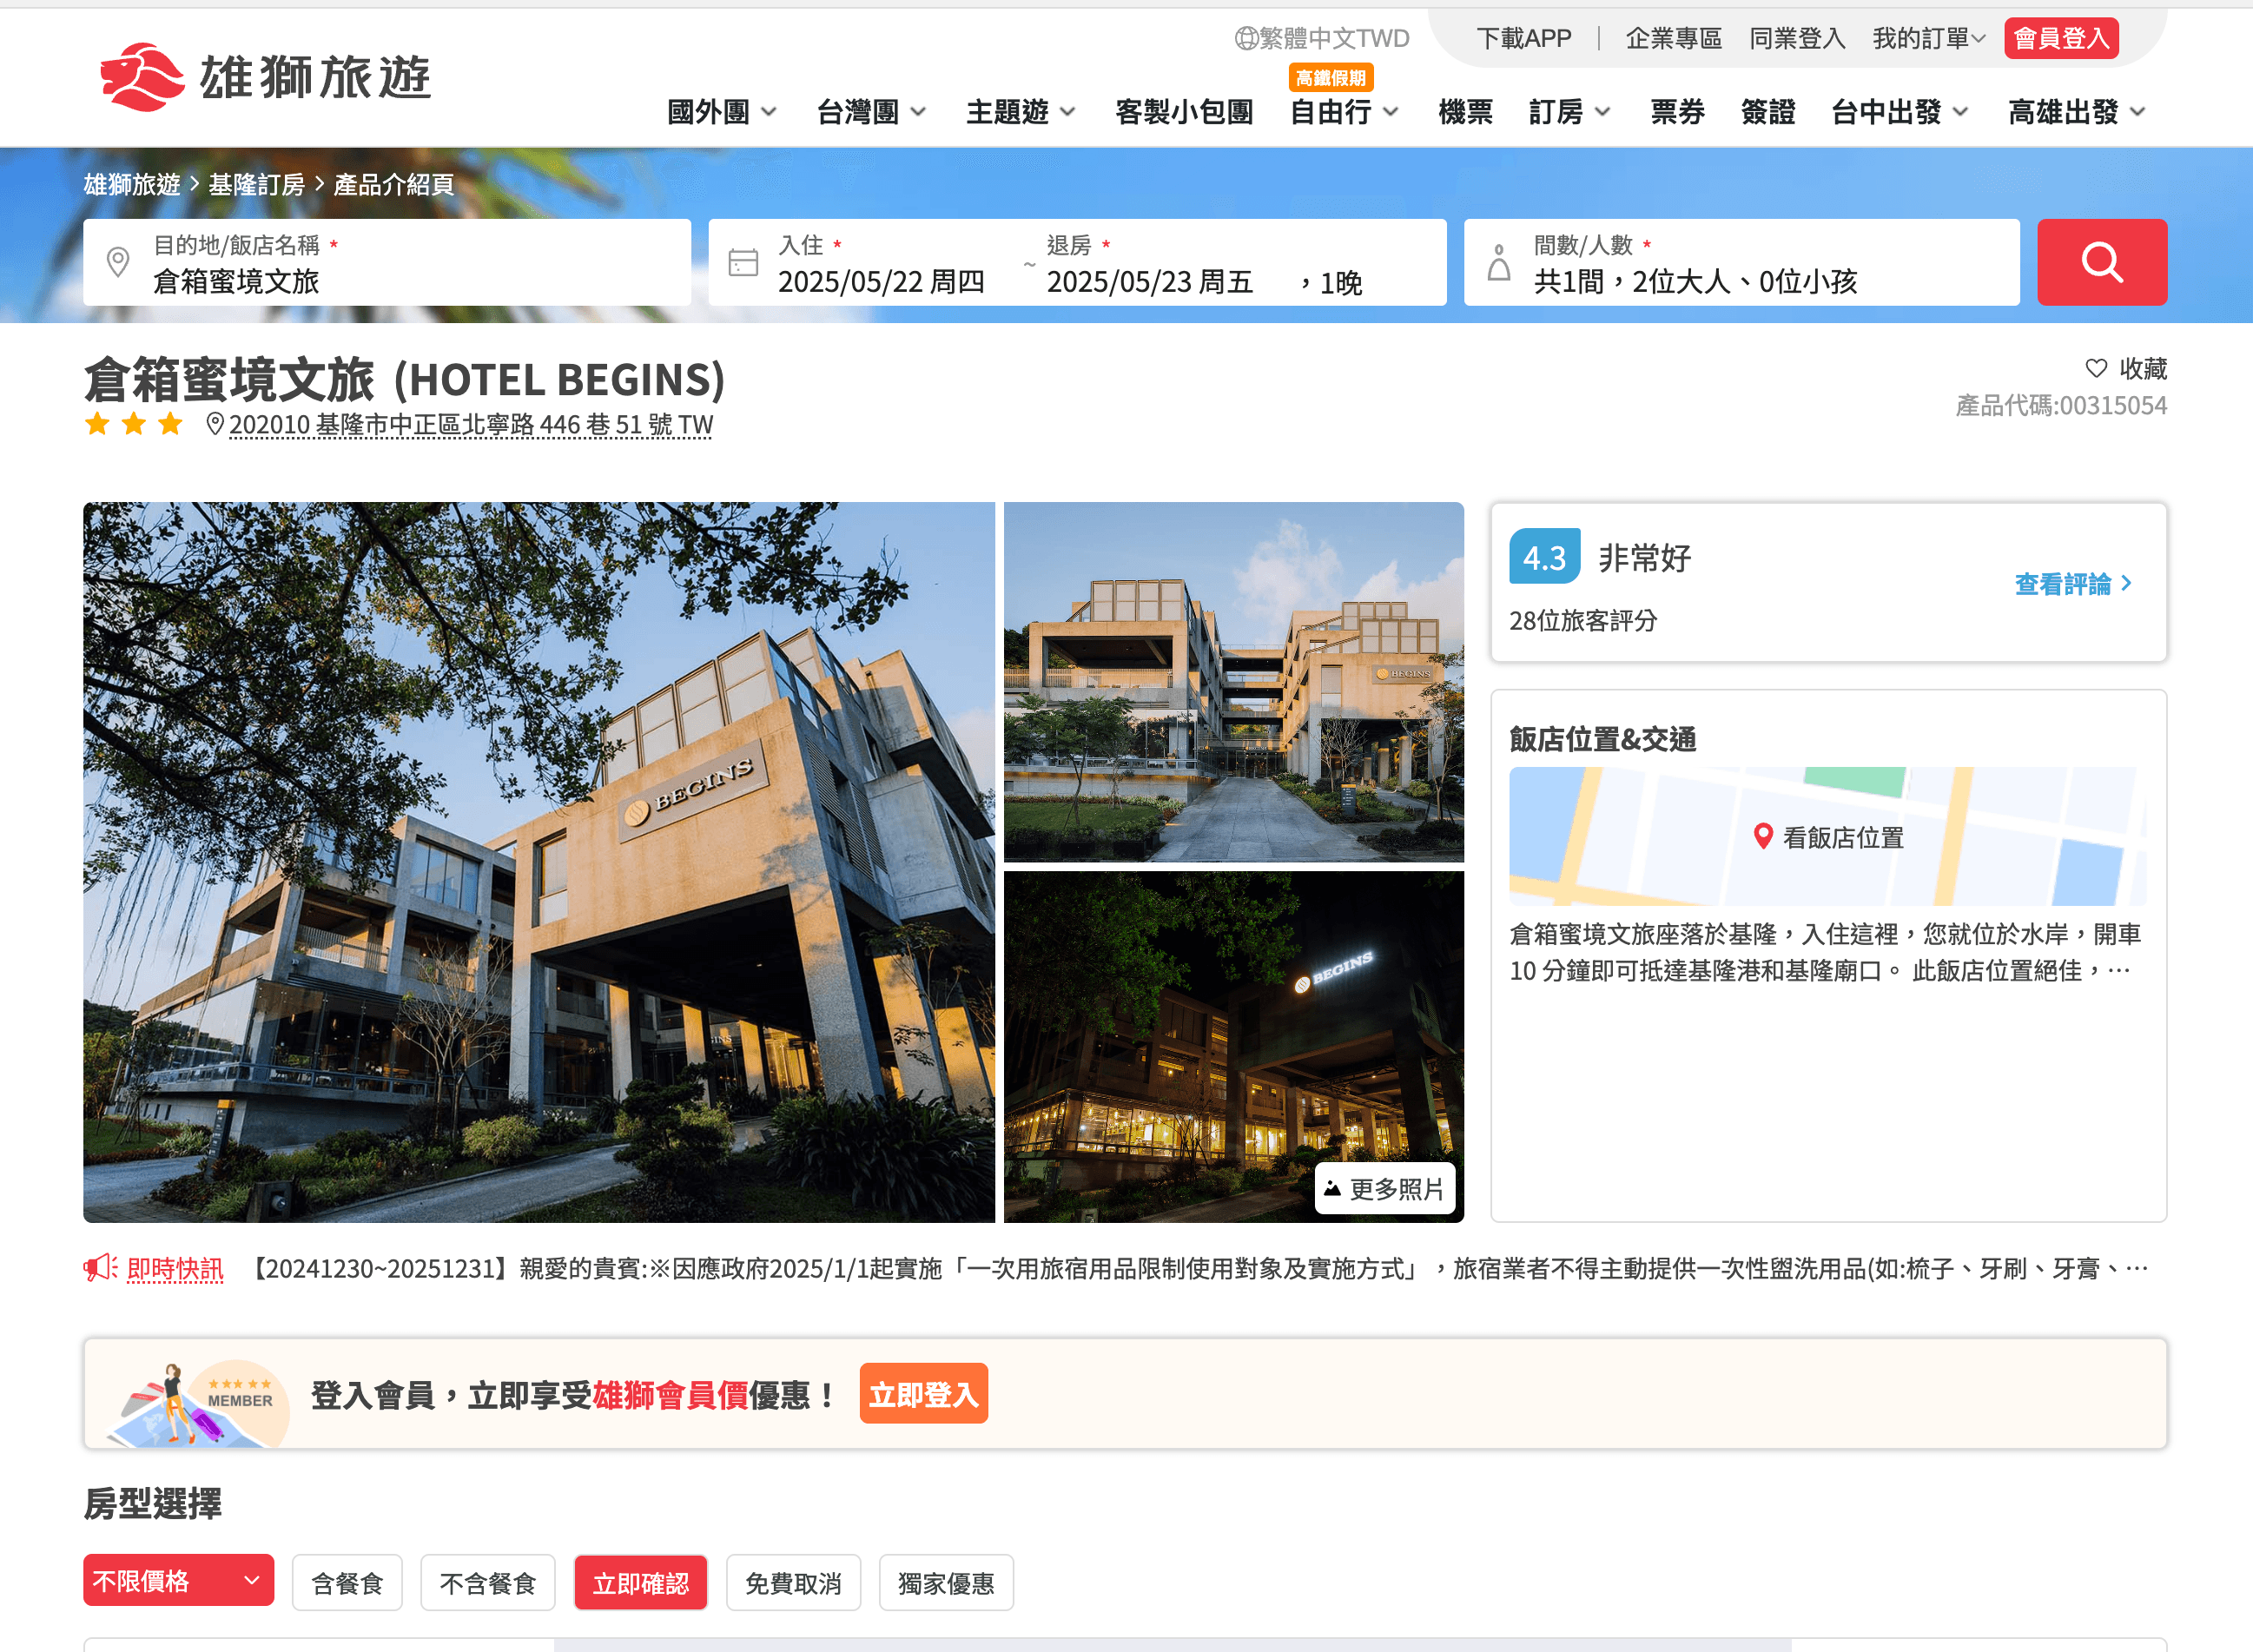This screenshot has width=2253, height=1652.
Task: Click the three-star hotel rating
Action: 134,424
